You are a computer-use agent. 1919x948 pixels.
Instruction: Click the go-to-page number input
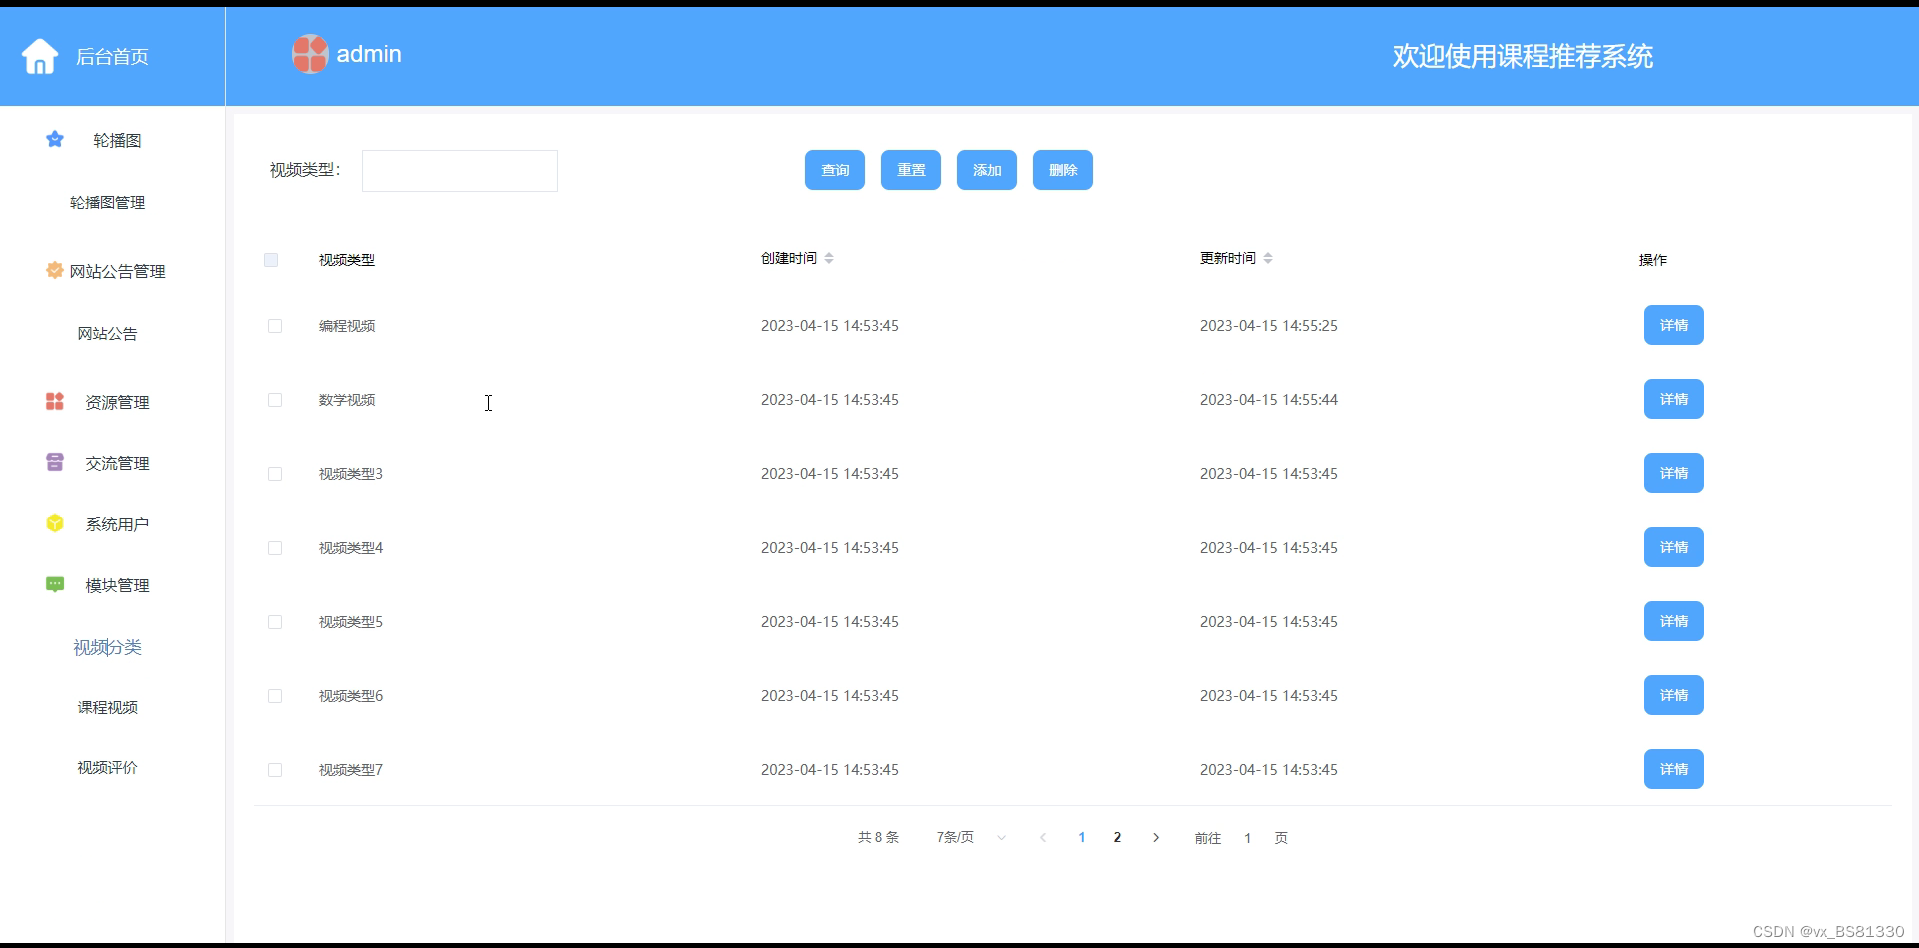(x=1248, y=838)
